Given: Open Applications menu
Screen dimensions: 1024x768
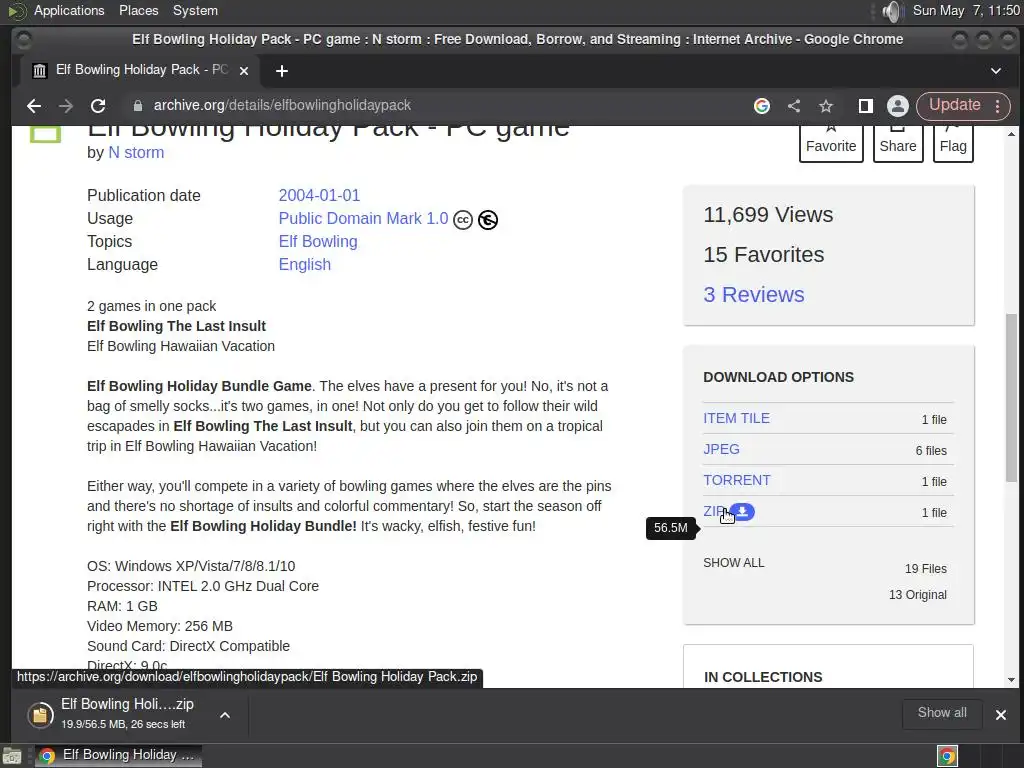Looking at the screenshot, I should click(69, 10).
